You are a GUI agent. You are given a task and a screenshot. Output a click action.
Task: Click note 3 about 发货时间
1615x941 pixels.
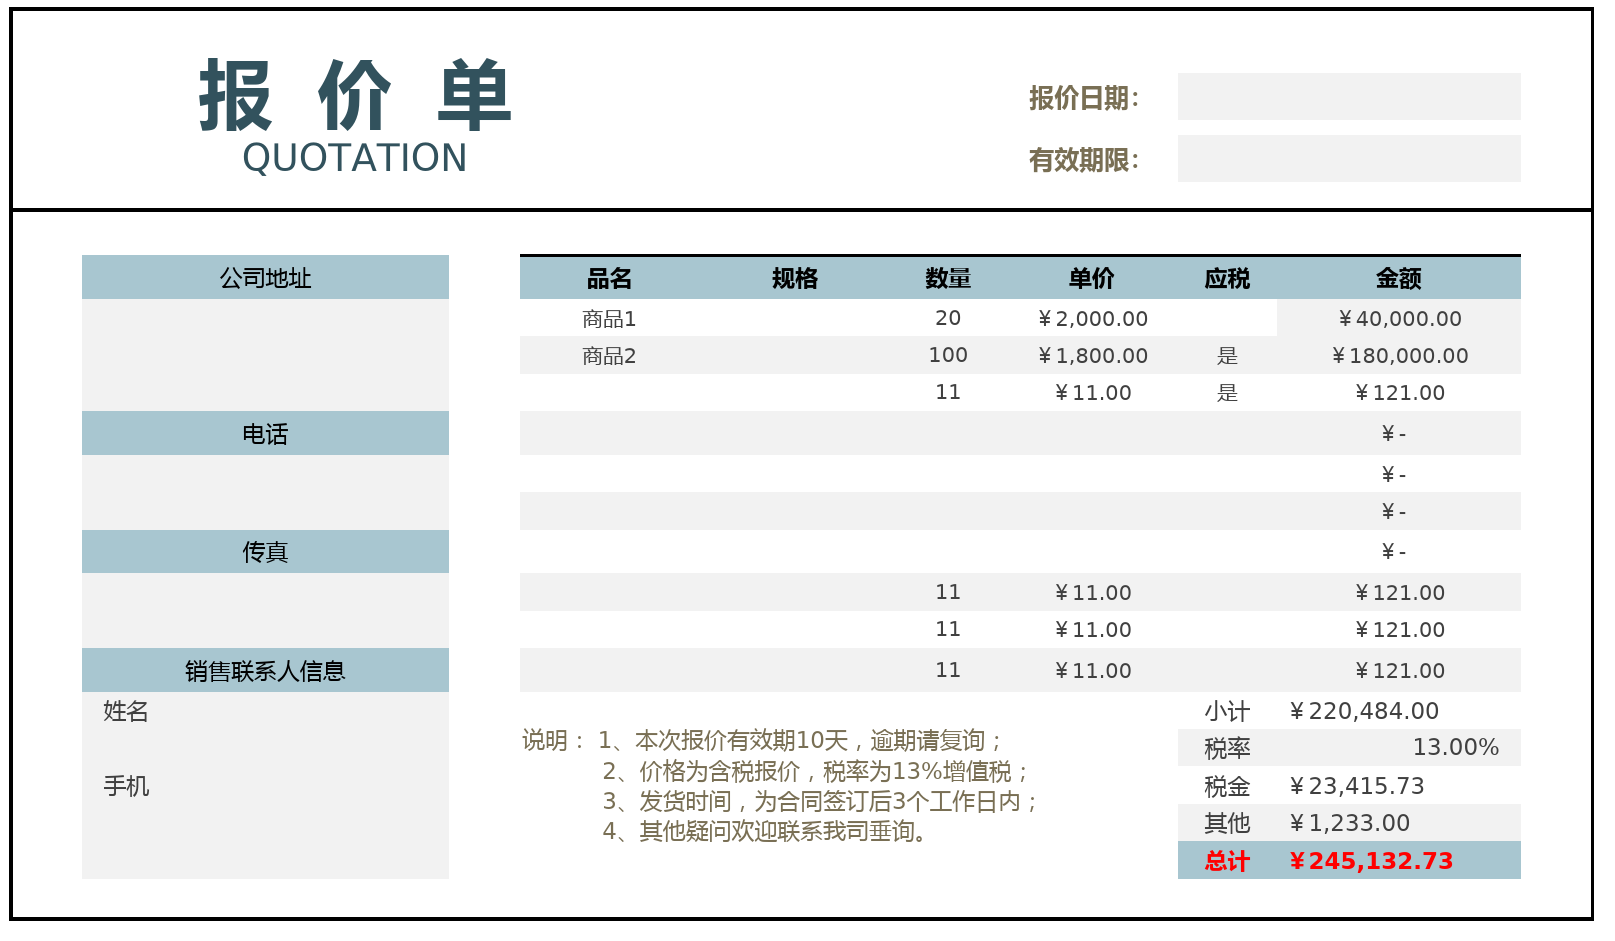820,801
